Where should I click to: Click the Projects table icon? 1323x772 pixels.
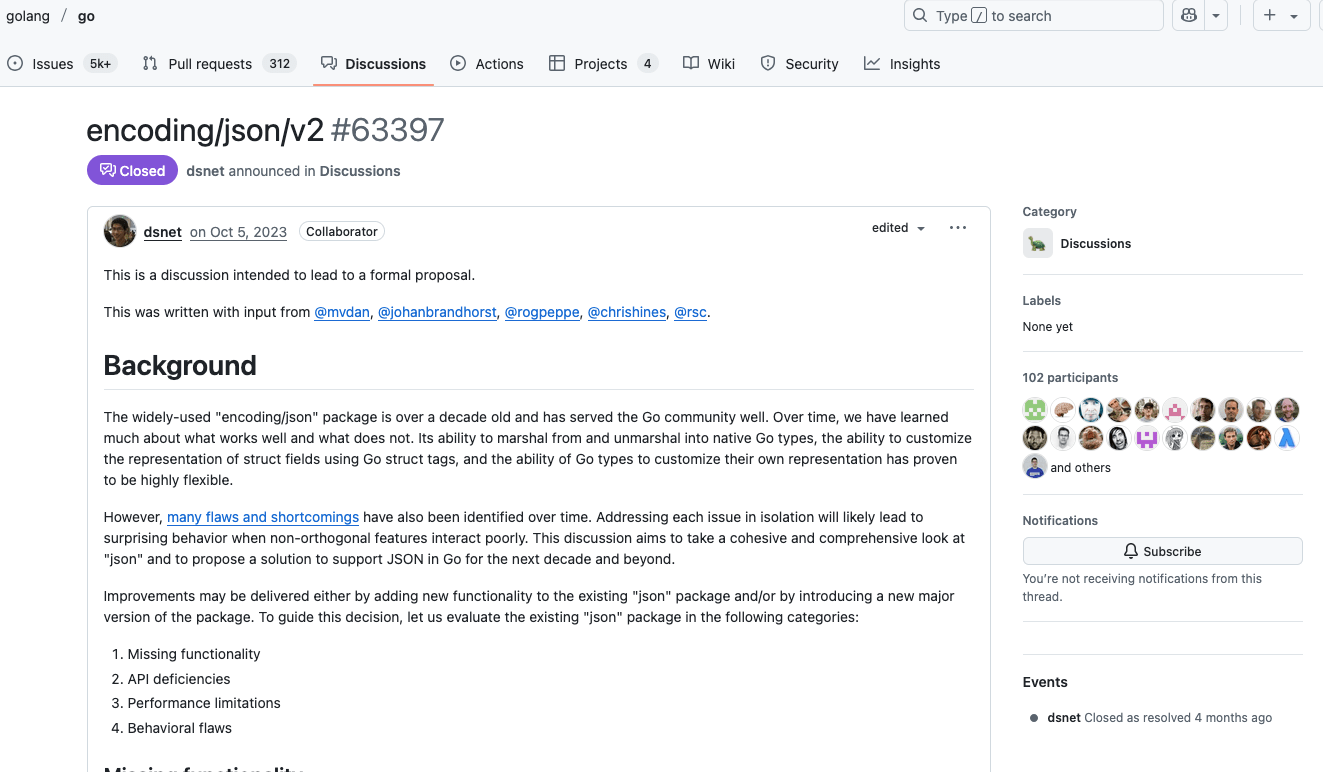557,63
